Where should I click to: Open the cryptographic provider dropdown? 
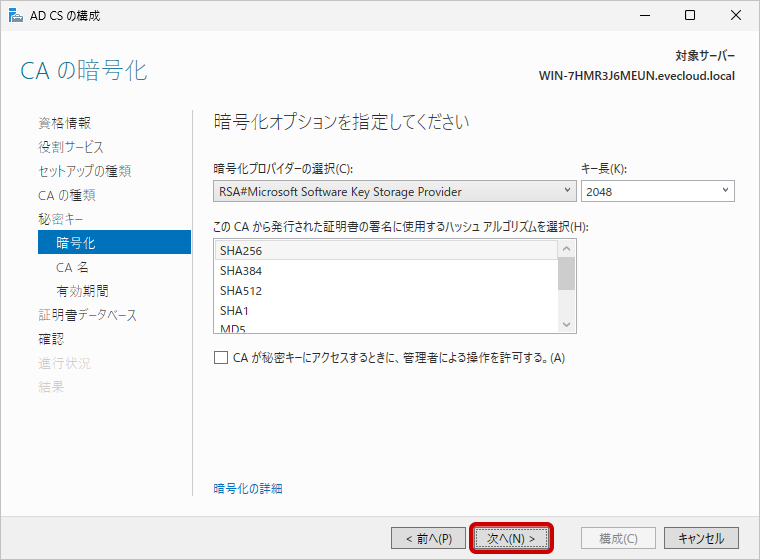coord(395,191)
